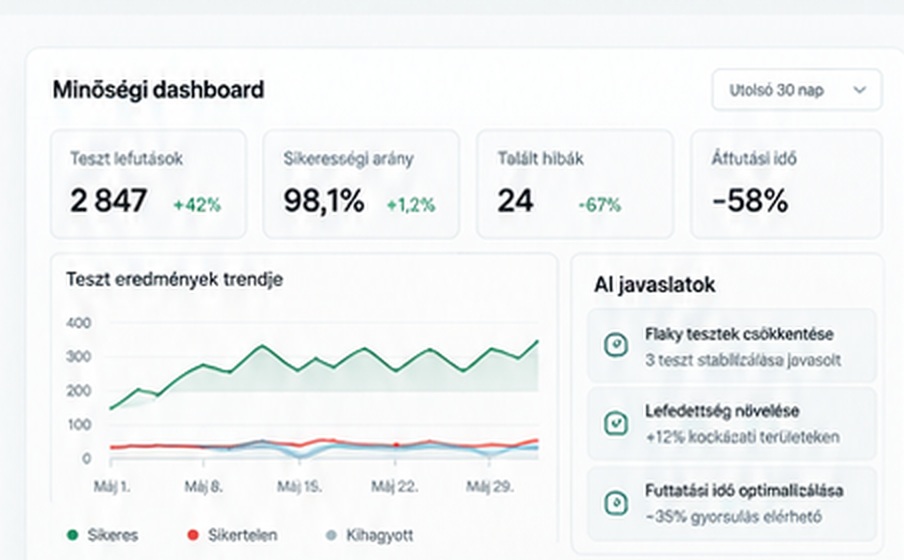This screenshot has height=560, width=904.
Task: Click the +42% change indicator
Action: [x=197, y=205]
